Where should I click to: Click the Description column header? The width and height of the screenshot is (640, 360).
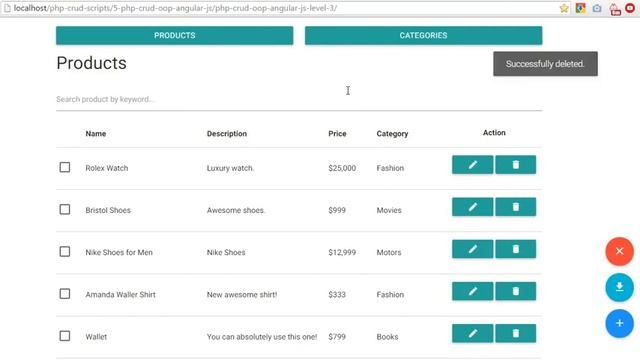227,133
